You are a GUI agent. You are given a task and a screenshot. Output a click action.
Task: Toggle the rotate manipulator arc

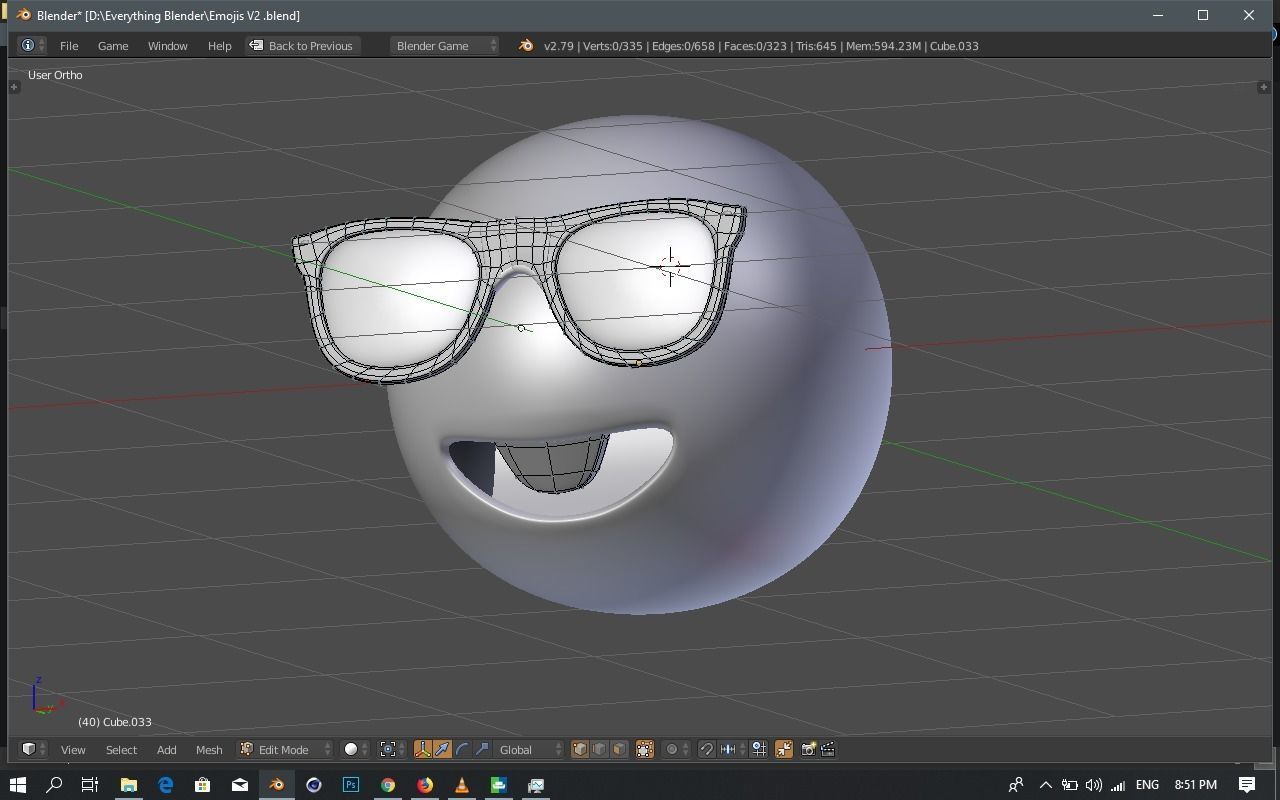(x=462, y=749)
